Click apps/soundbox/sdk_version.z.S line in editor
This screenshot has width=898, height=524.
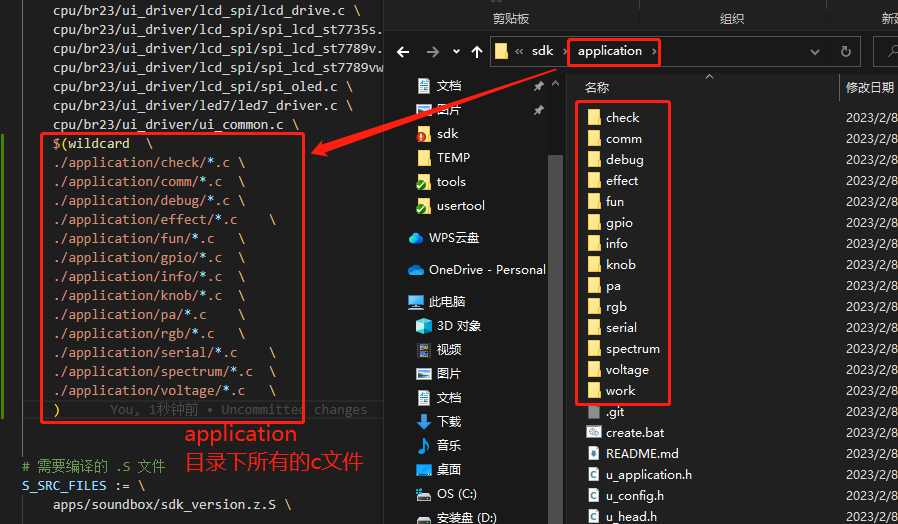point(172,505)
